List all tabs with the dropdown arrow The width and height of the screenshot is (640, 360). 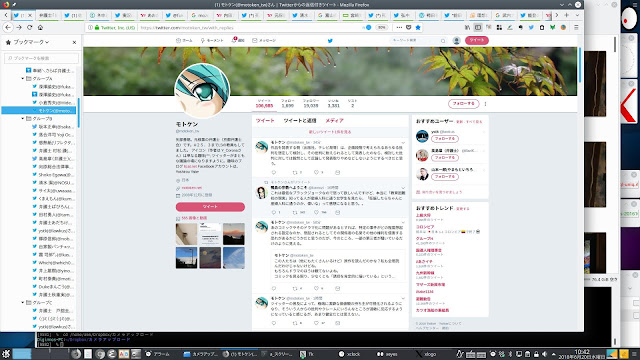pyautogui.click(x=577, y=15)
